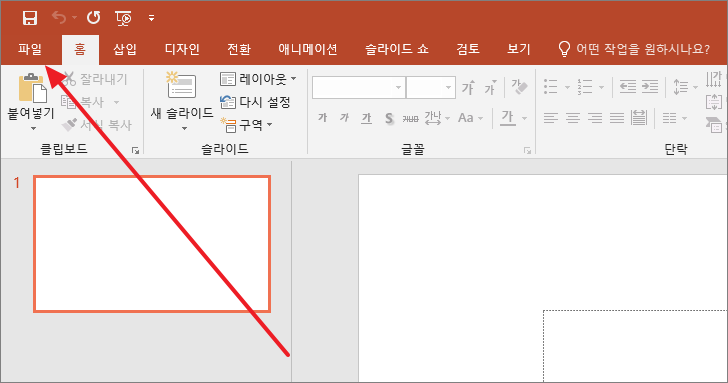The height and width of the screenshot is (383, 728).
Task: Open the 파일 (File) tab
Action: (x=30, y=49)
